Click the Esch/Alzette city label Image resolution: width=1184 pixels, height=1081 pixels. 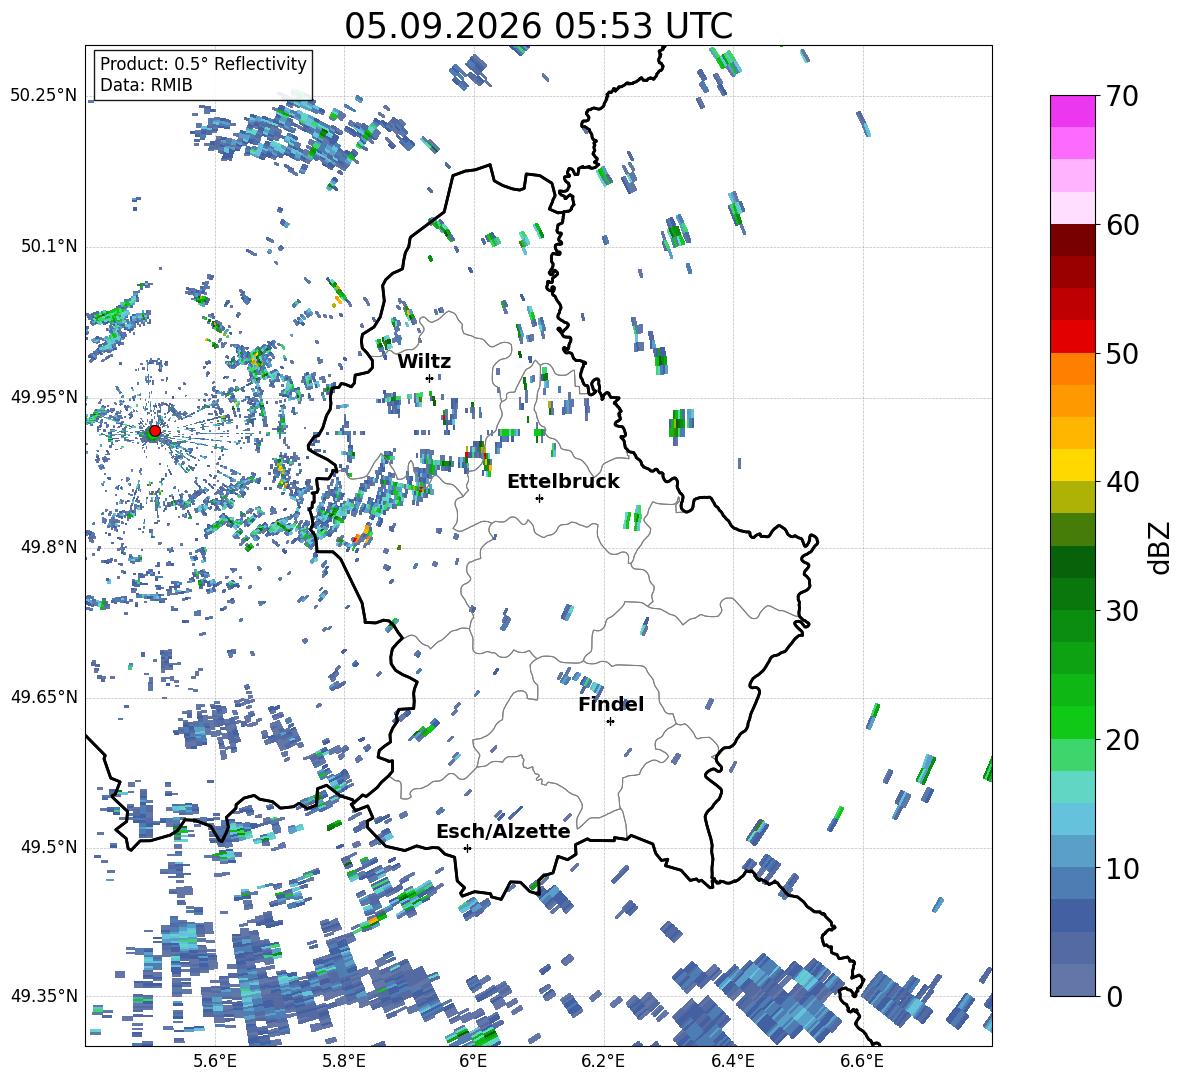[503, 831]
